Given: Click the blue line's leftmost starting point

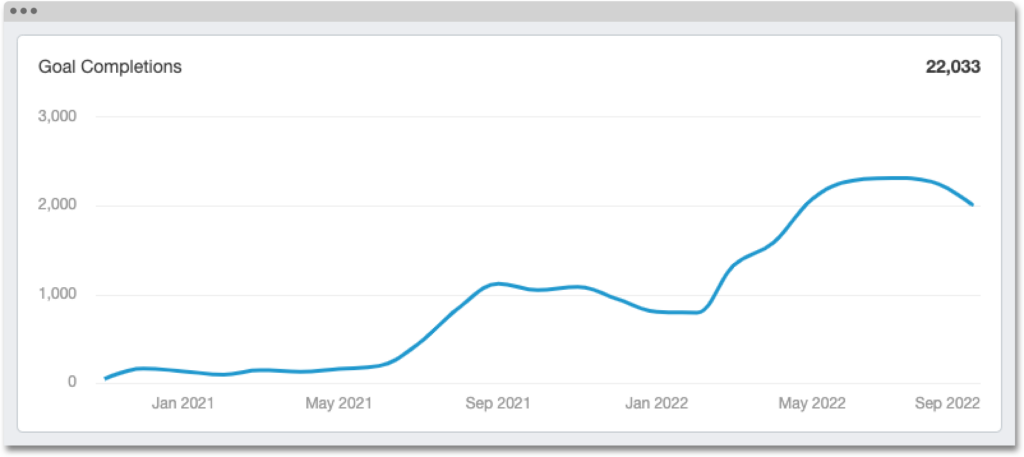Looking at the screenshot, I should click(105, 378).
